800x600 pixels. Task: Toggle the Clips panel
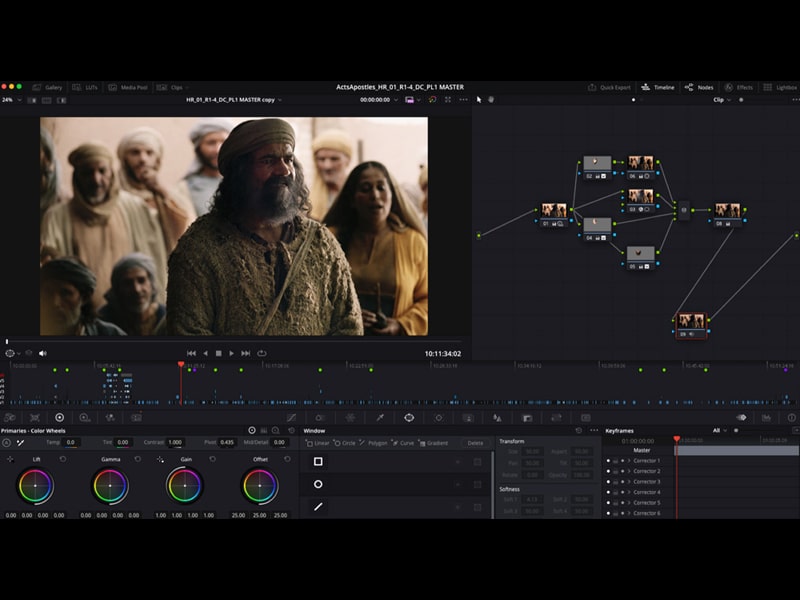coord(172,87)
